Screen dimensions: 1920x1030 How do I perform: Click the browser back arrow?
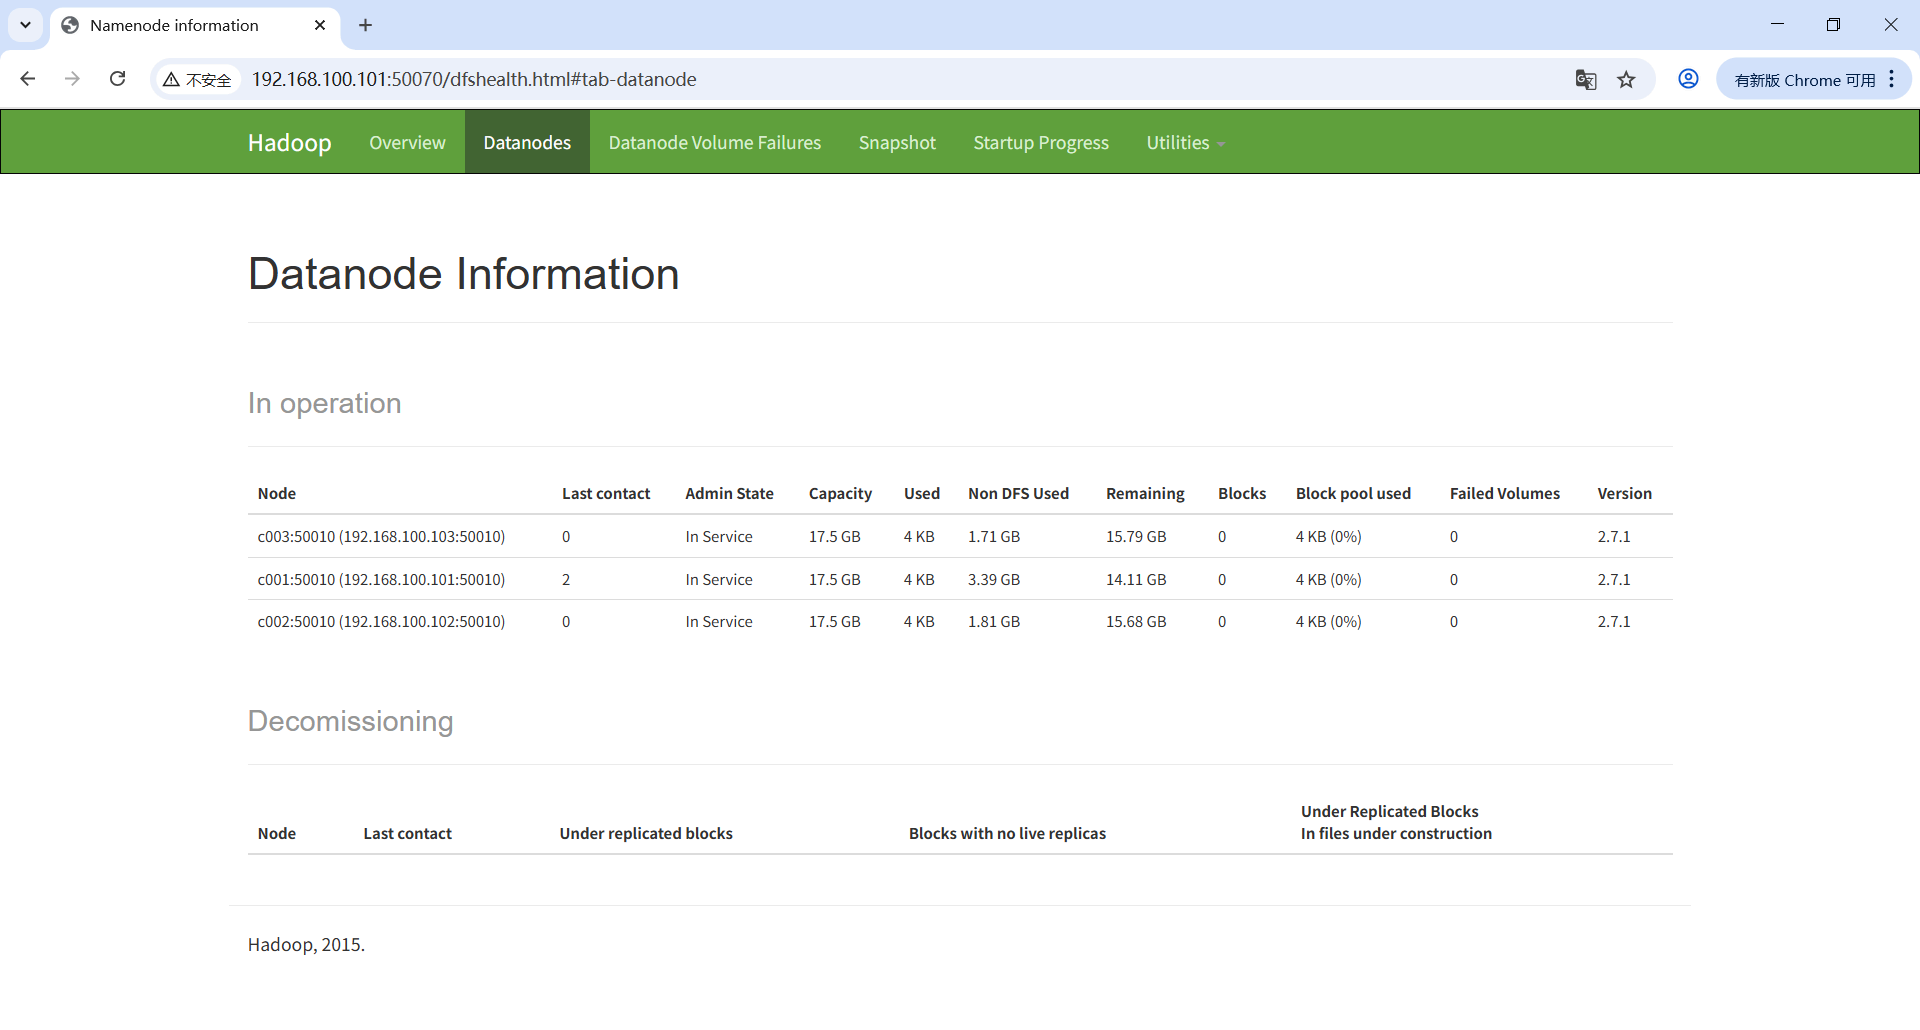click(28, 79)
